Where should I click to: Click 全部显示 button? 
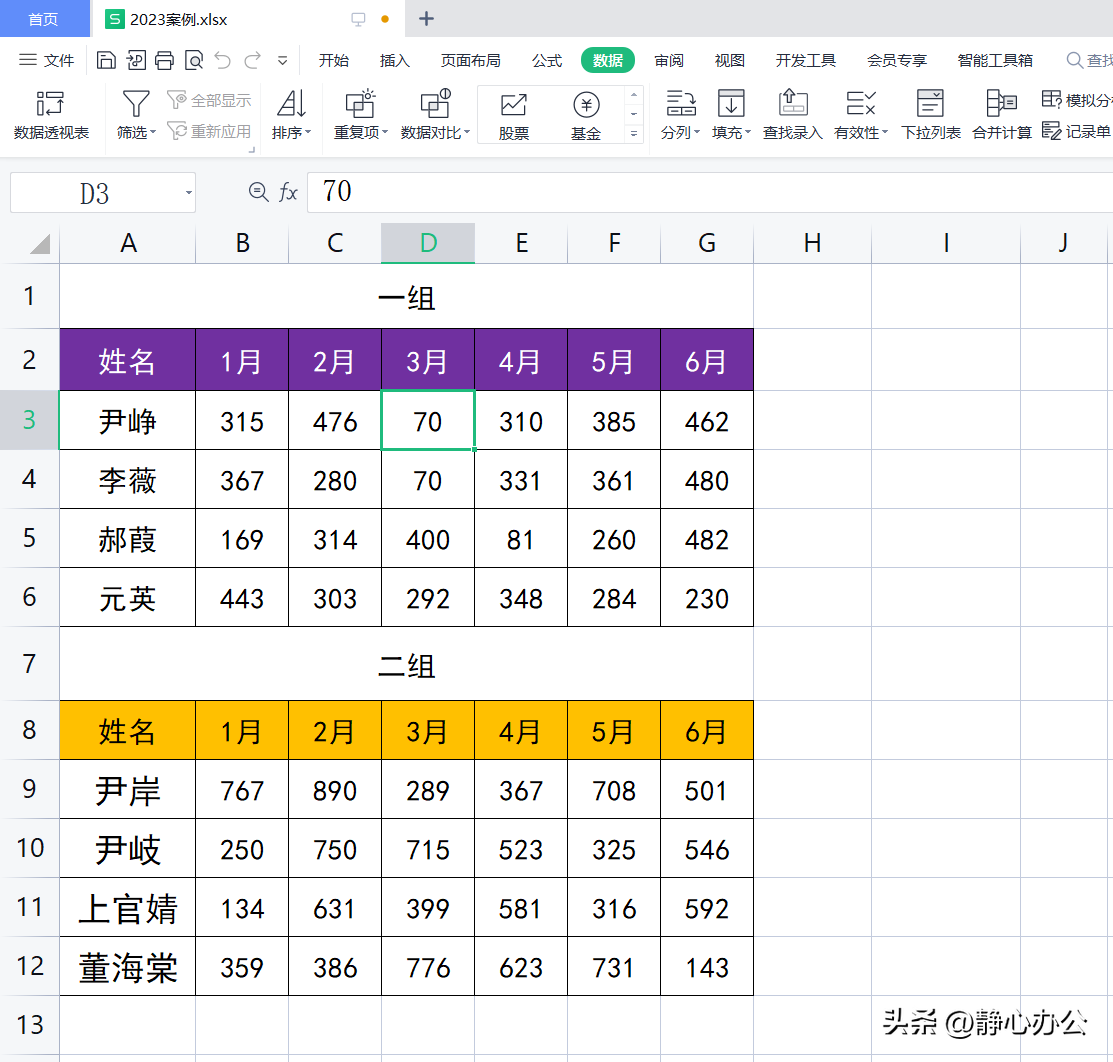209,100
